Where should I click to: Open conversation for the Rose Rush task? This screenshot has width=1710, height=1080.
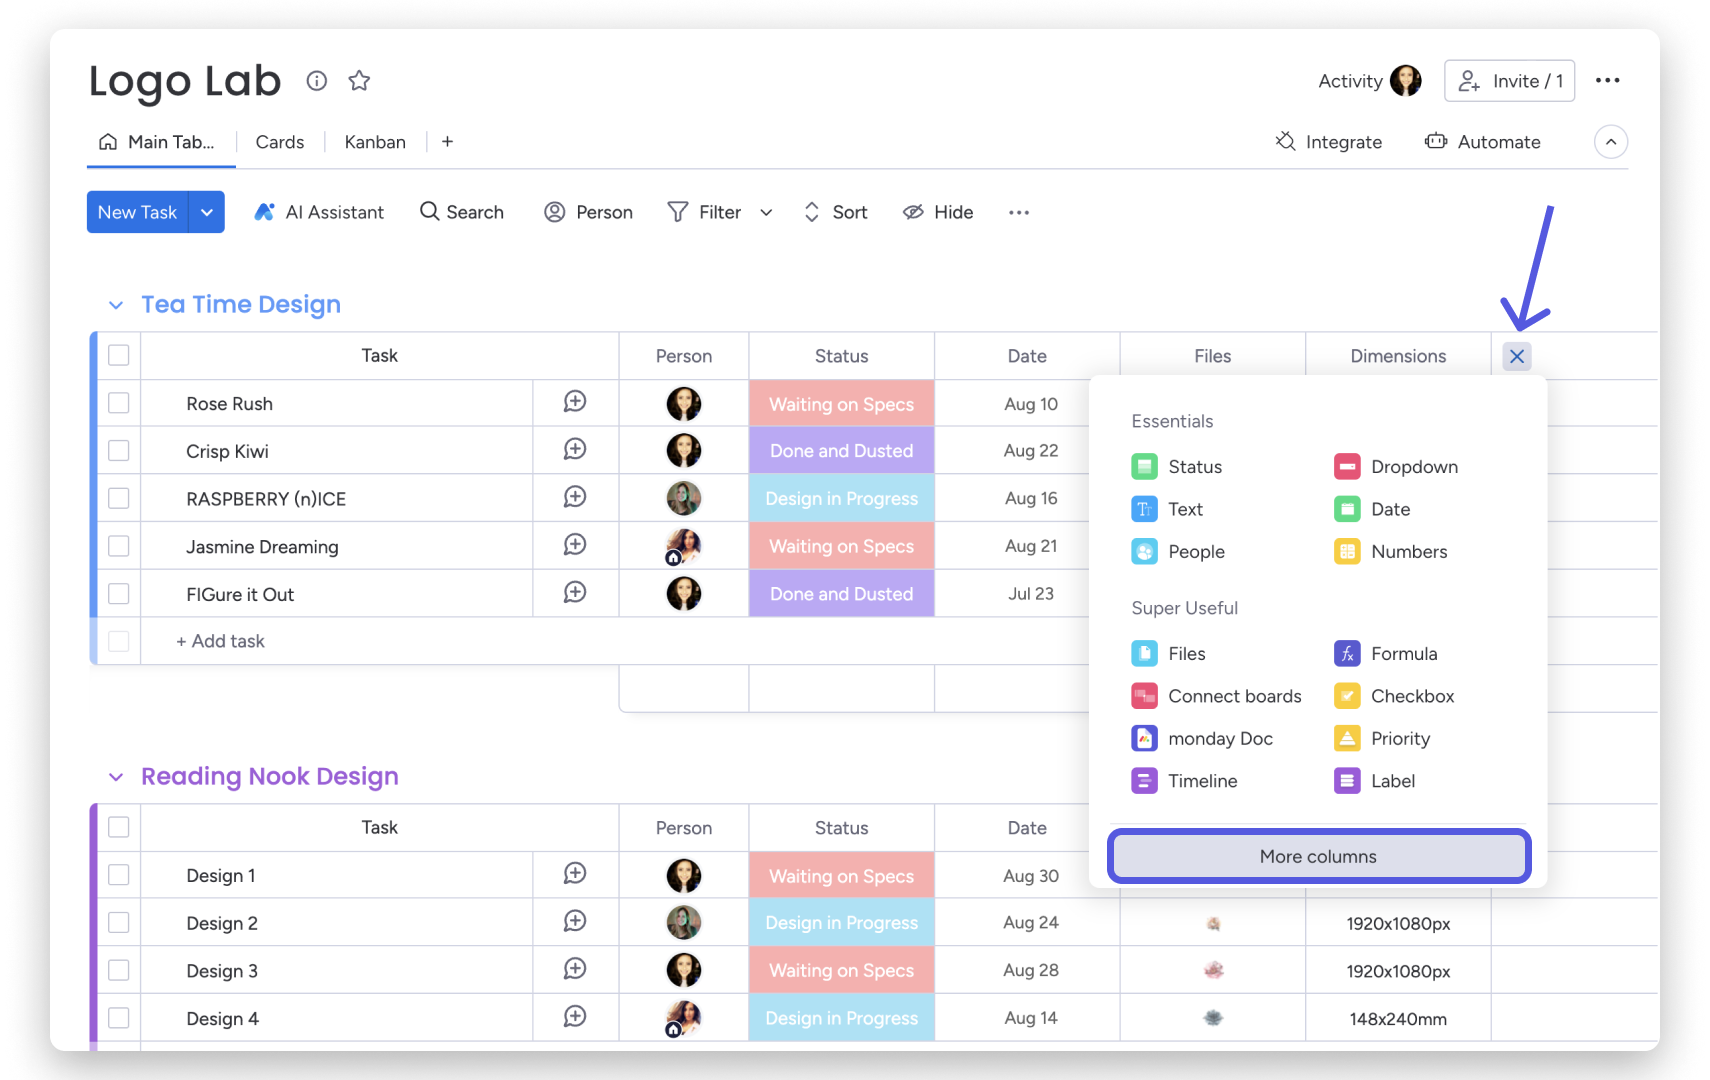[x=575, y=402]
